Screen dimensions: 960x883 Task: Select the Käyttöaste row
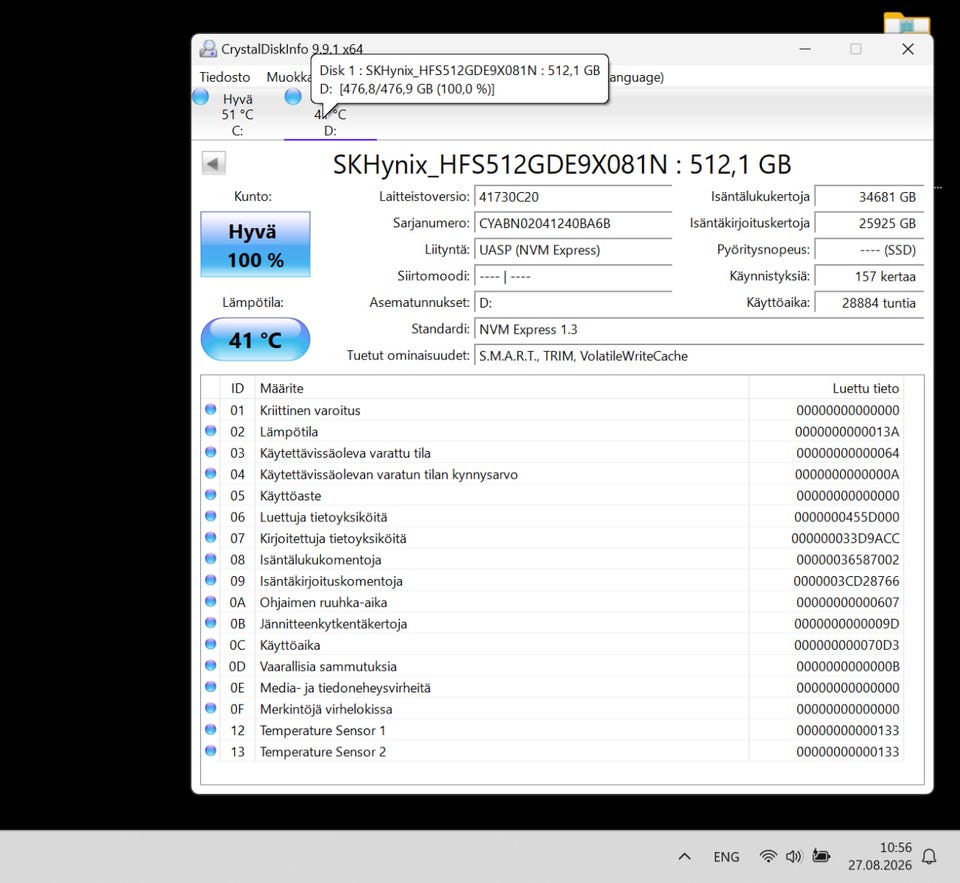(x=552, y=496)
